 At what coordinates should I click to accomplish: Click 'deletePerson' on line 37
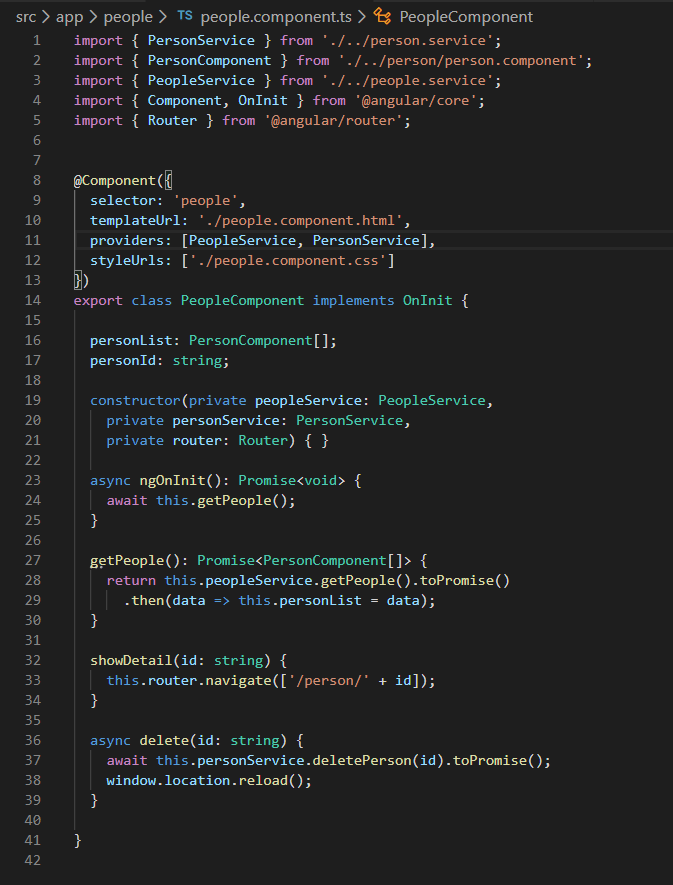[362, 760]
